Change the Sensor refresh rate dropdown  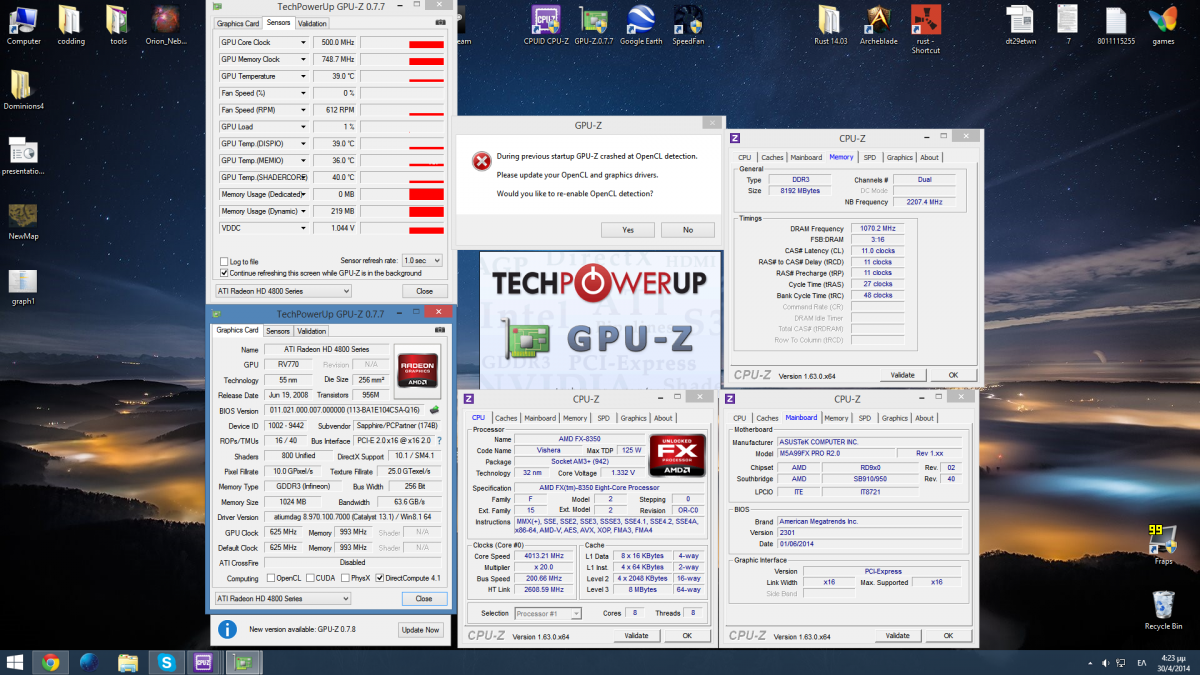pyautogui.click(x=422, y=261)
